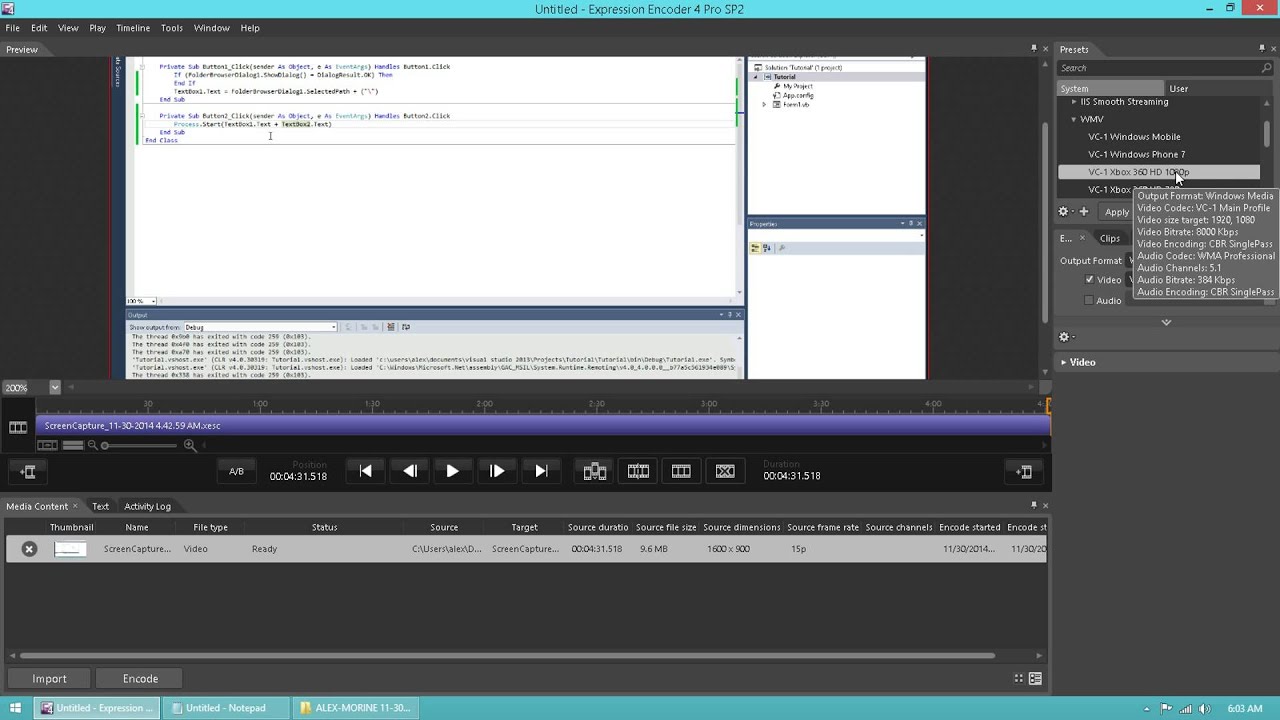Switch to the Activity Log tab
The image size is (1280, 720).
tap(147, 506)
